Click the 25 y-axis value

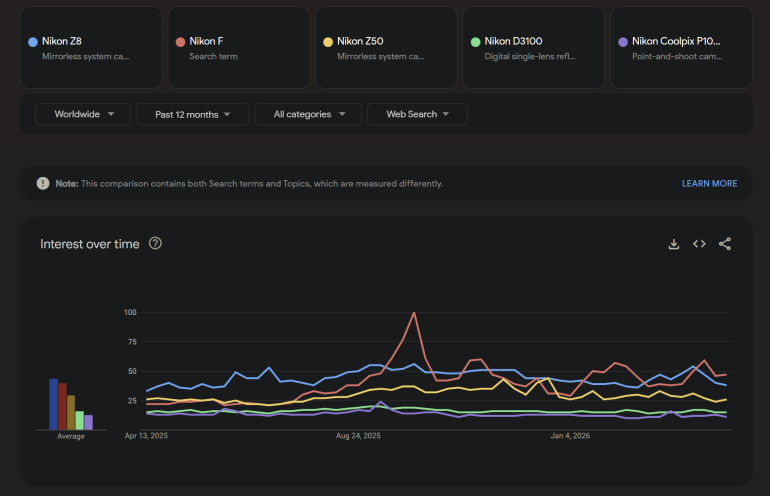(x=132, y=401)
